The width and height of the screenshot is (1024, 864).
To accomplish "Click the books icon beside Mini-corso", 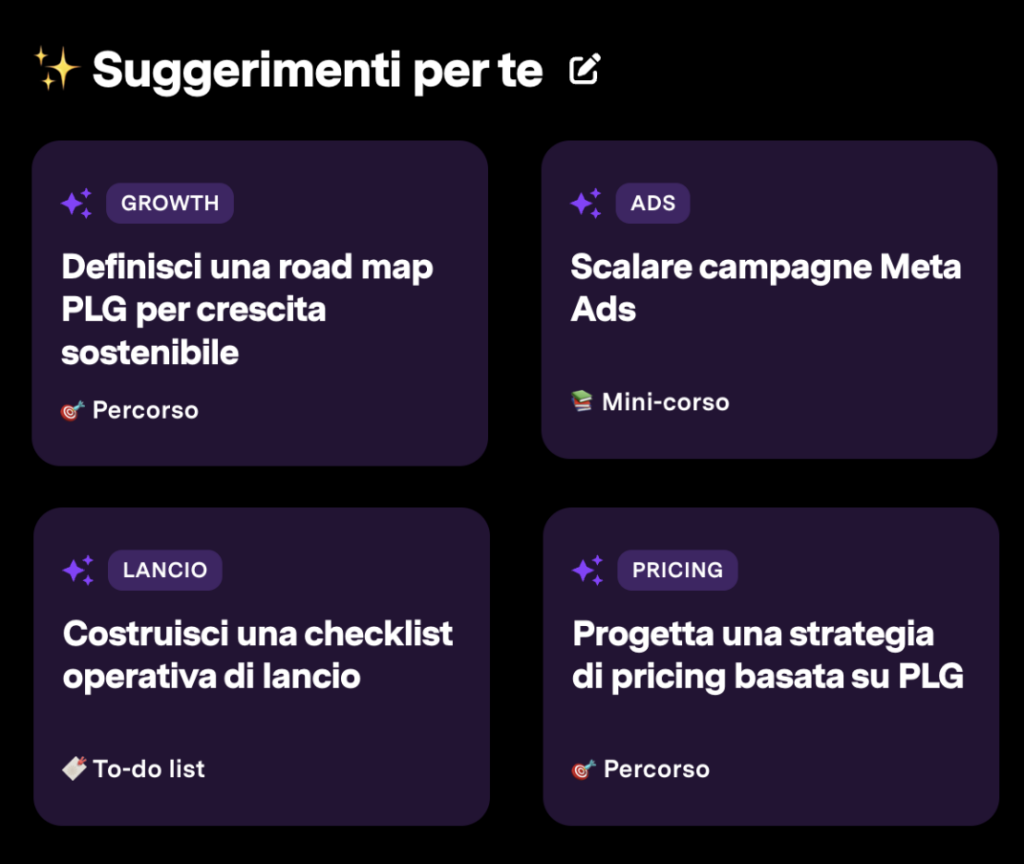I will coord(582,402).
